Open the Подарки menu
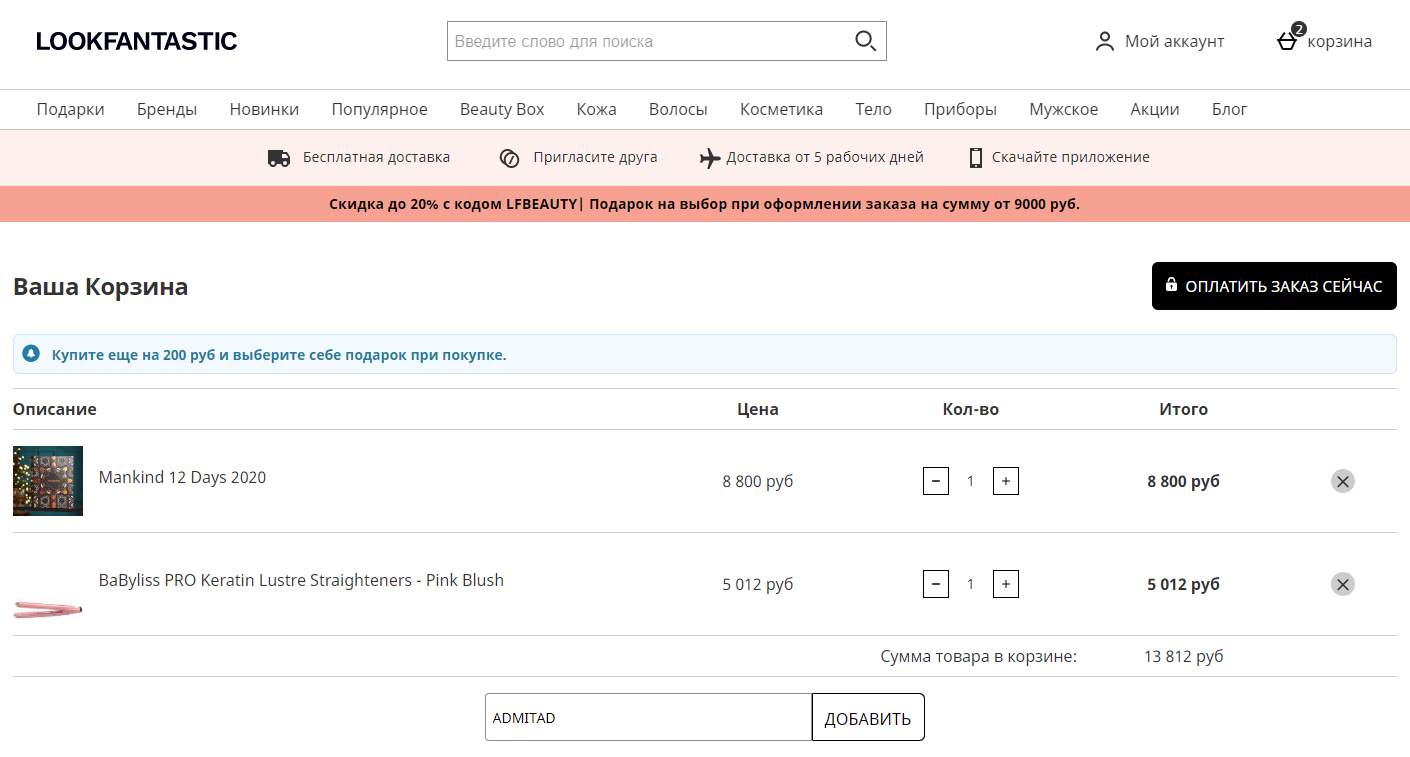Image resolution: width=1410 pixels, height=757 pixels. tap(71, 109)
